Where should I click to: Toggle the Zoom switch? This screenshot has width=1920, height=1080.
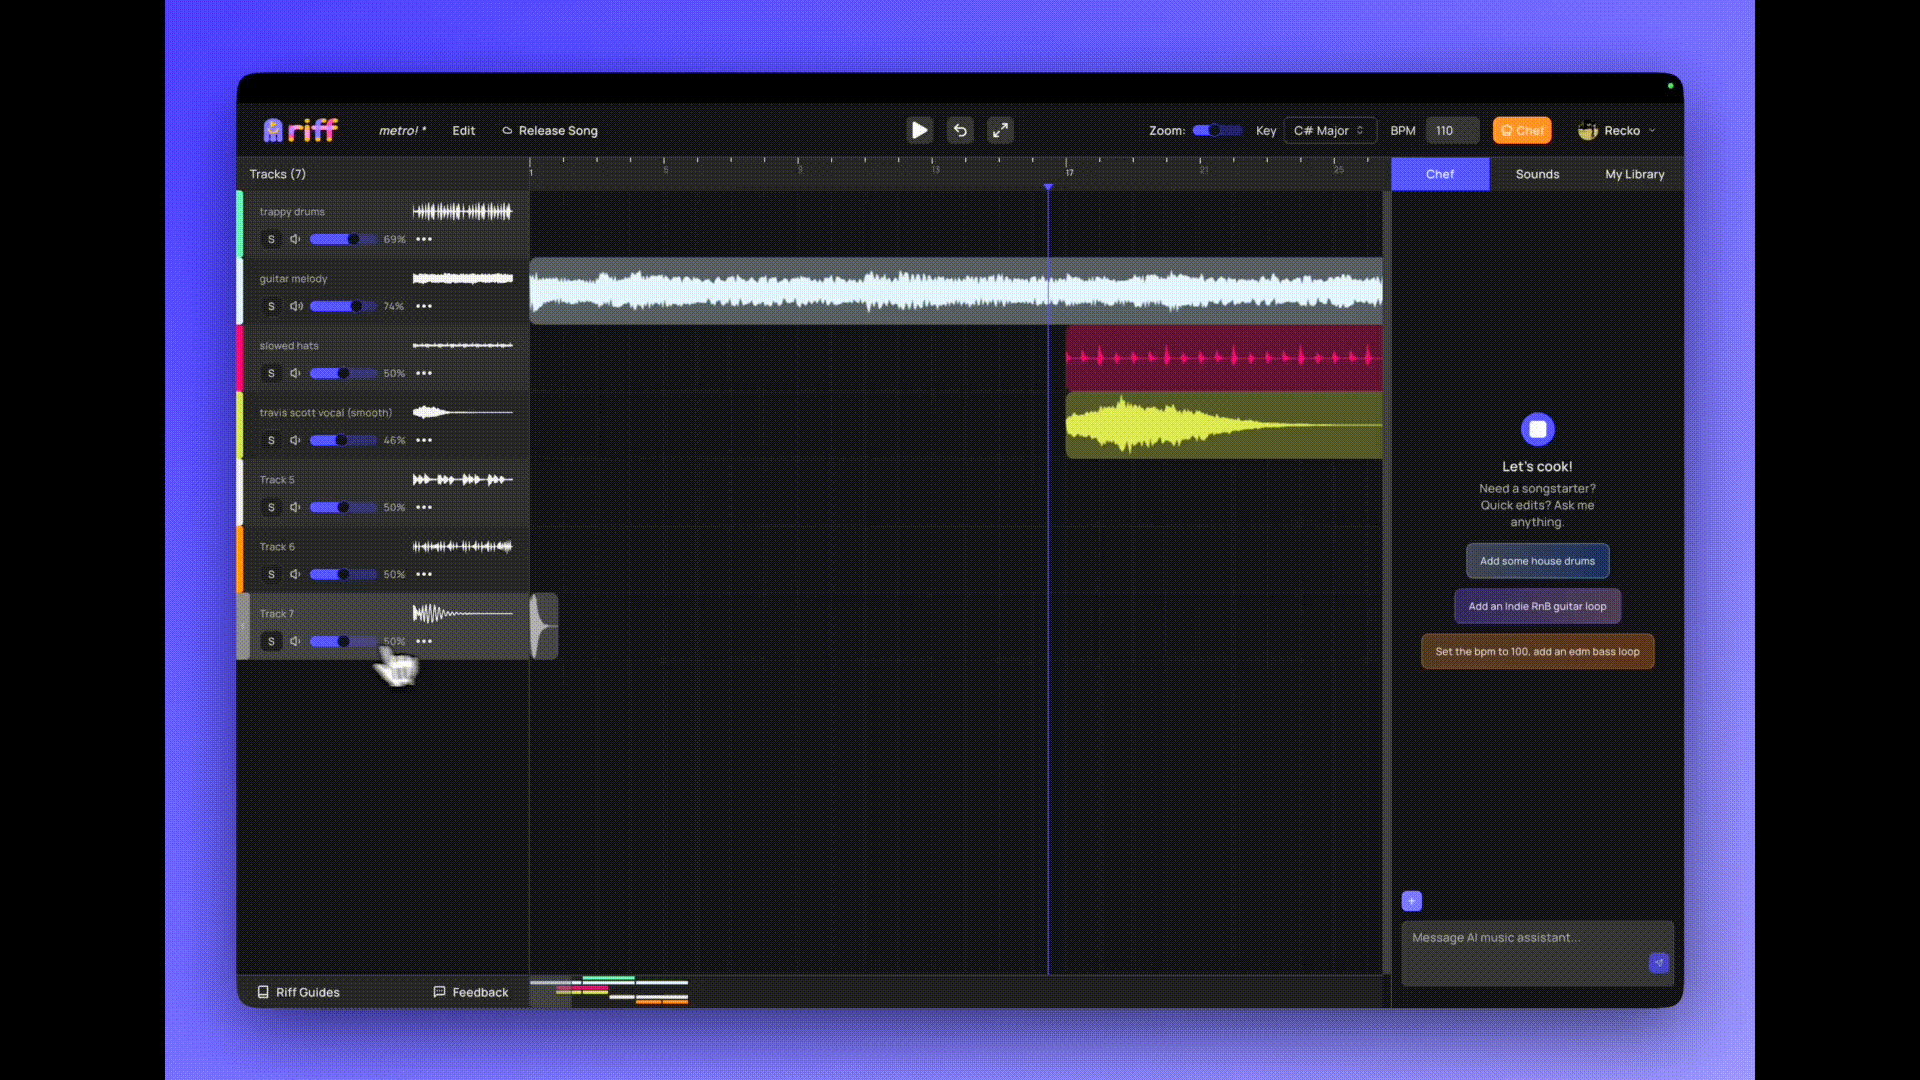point(1216,130)
